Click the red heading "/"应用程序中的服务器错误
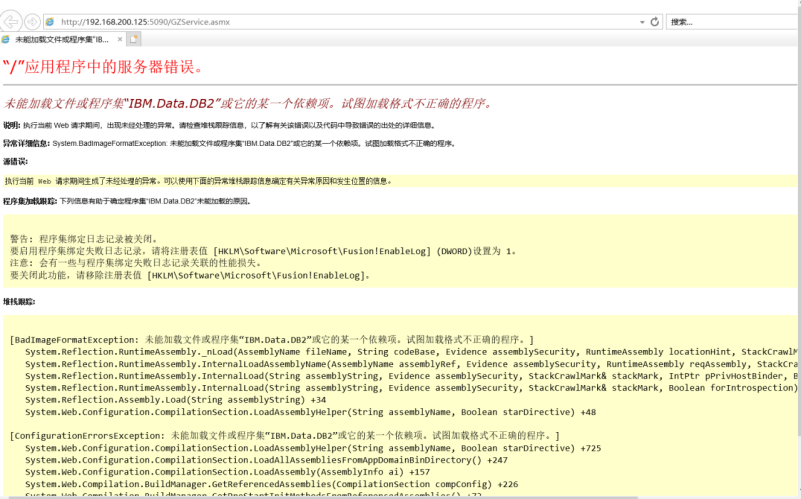Image resolution: width=801 pixels, height=499 pixels. tap(103, 67)
